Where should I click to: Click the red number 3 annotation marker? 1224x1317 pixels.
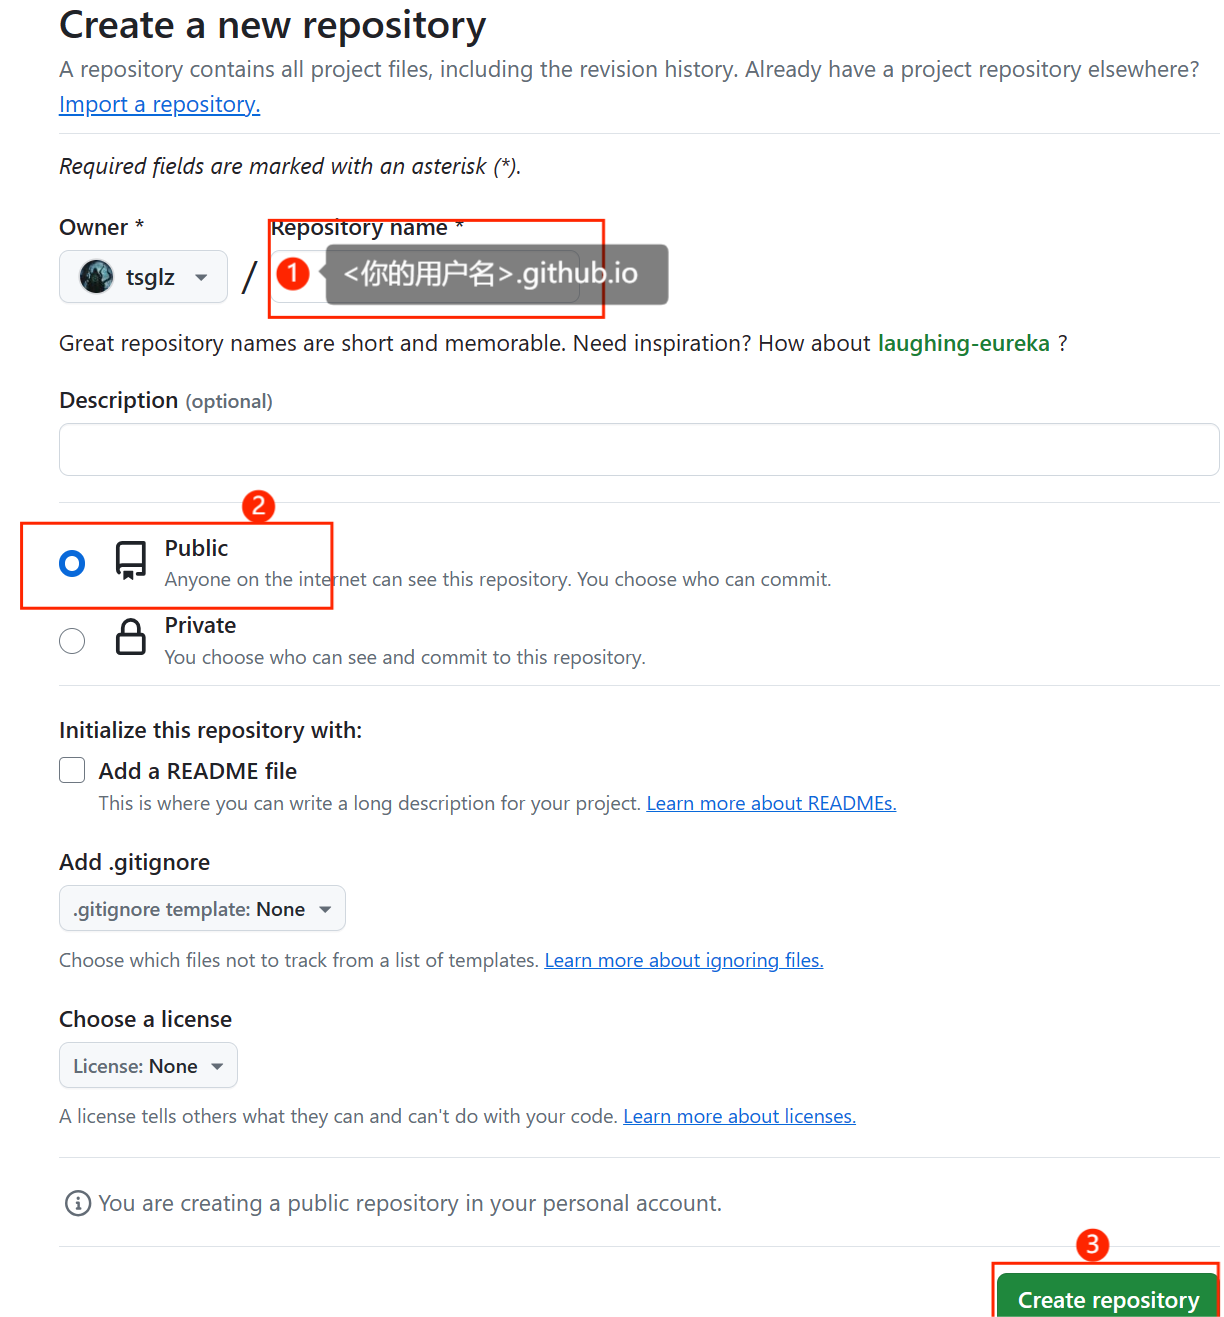pos(1092,1245)
